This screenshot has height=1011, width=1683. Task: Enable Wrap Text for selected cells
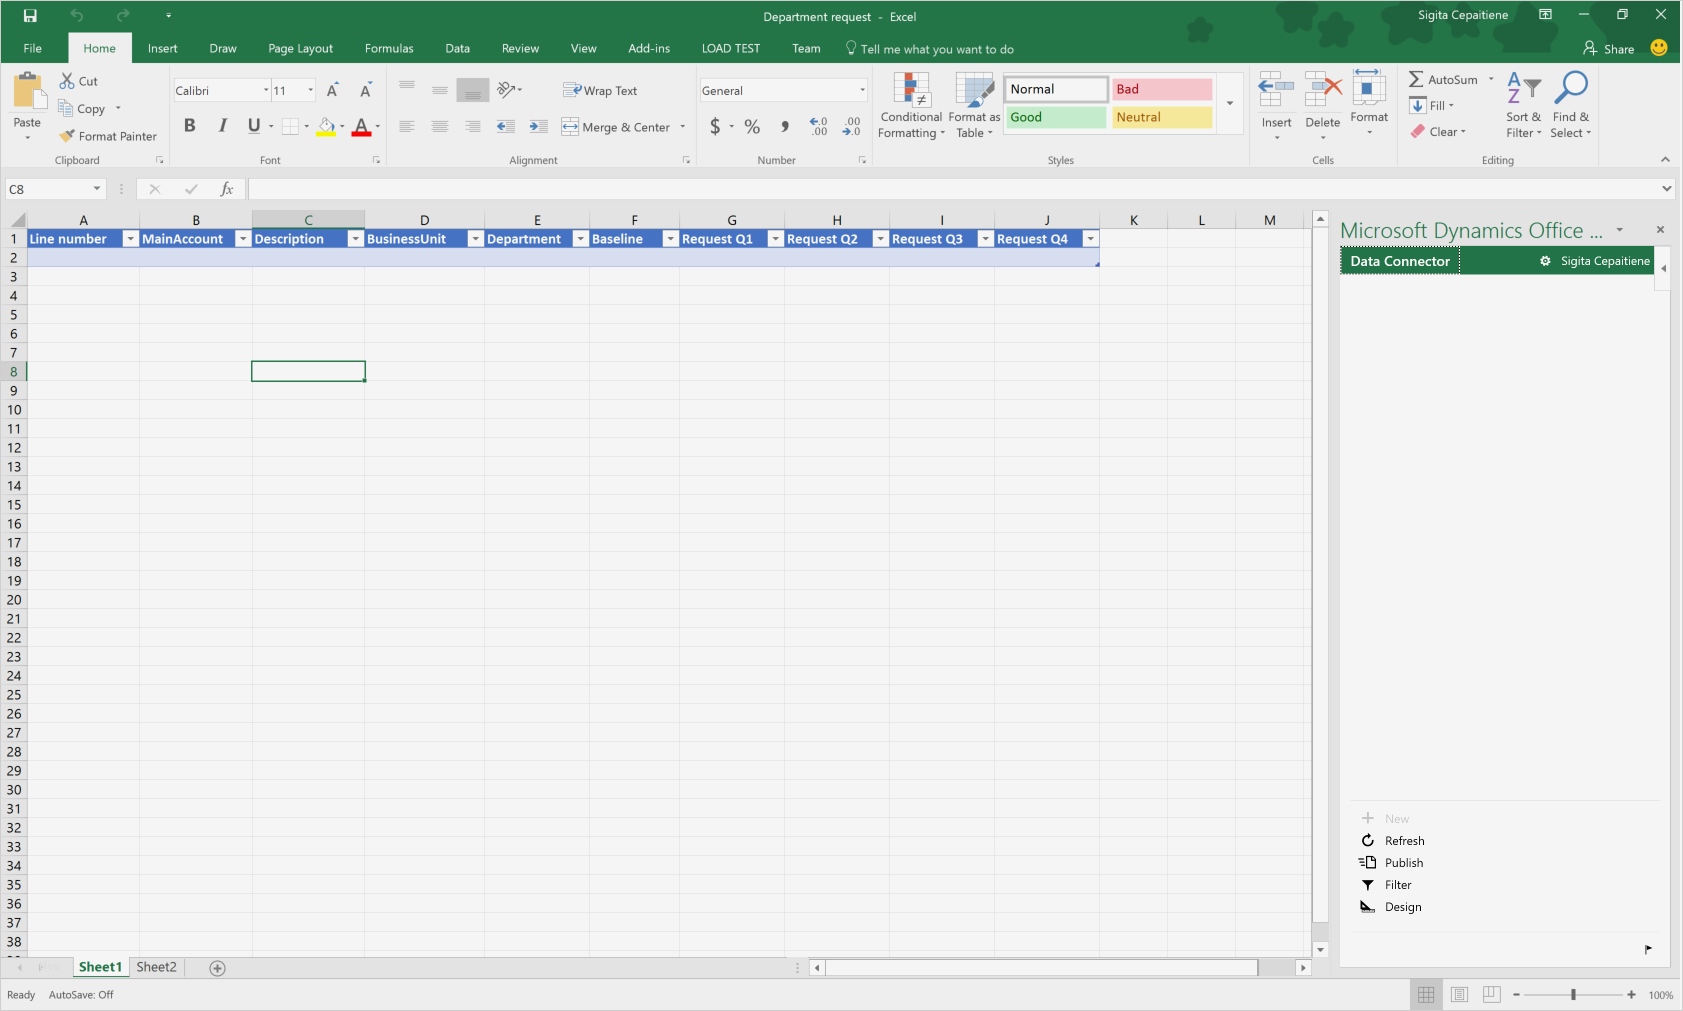pos(600,90)
